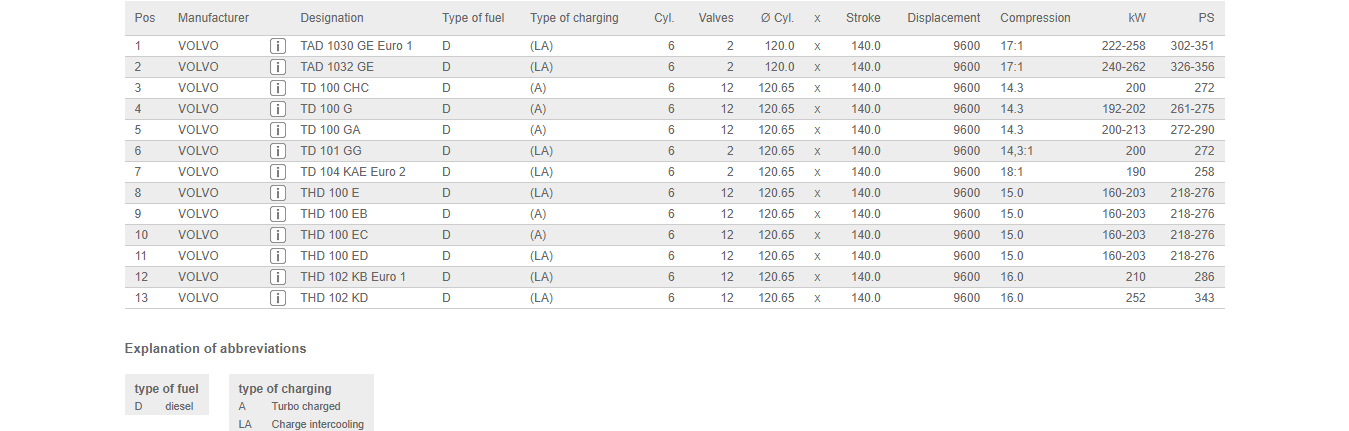Open info icon for TD 100 GA

tap(278, 130)
